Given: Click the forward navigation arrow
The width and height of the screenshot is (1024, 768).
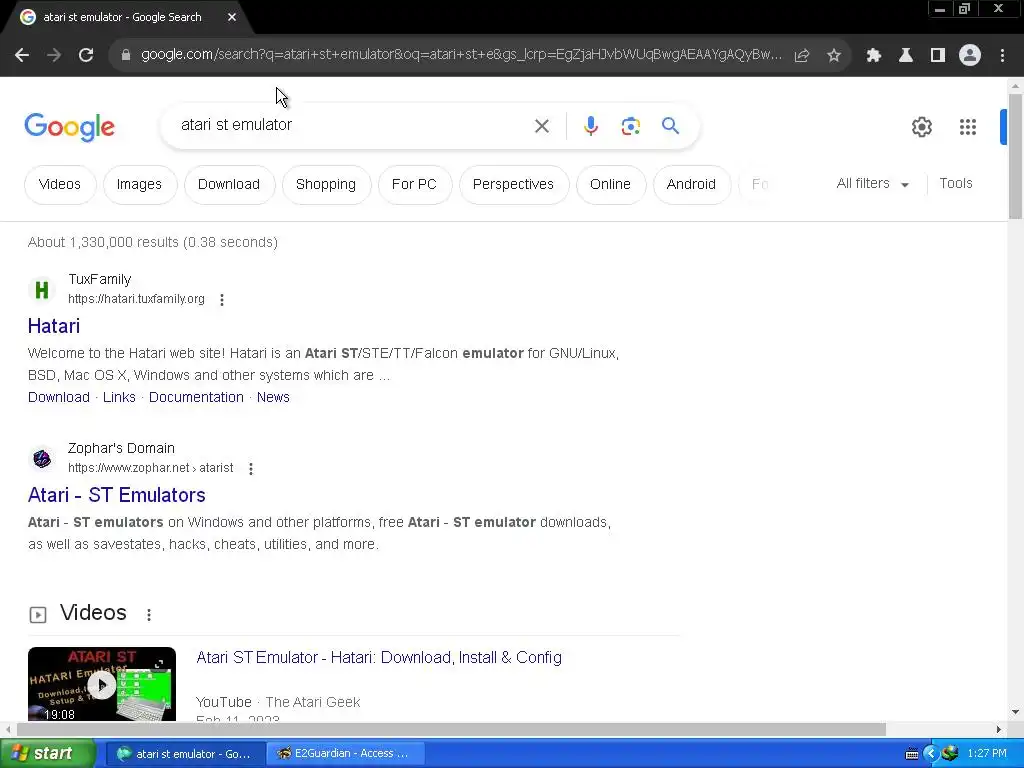Looking at the screenshot, I should click(54, 56).
